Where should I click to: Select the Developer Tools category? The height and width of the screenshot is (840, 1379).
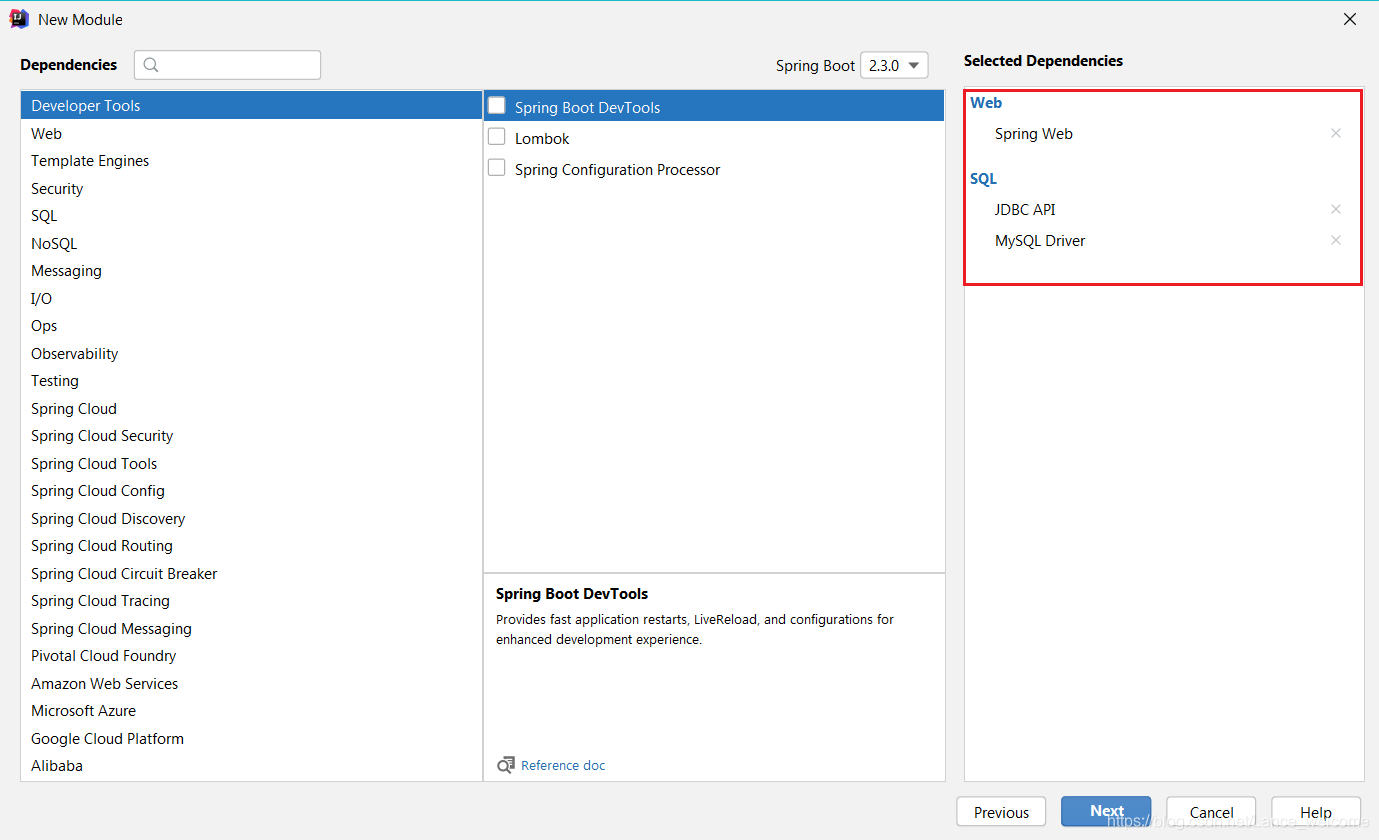(251, 105)
